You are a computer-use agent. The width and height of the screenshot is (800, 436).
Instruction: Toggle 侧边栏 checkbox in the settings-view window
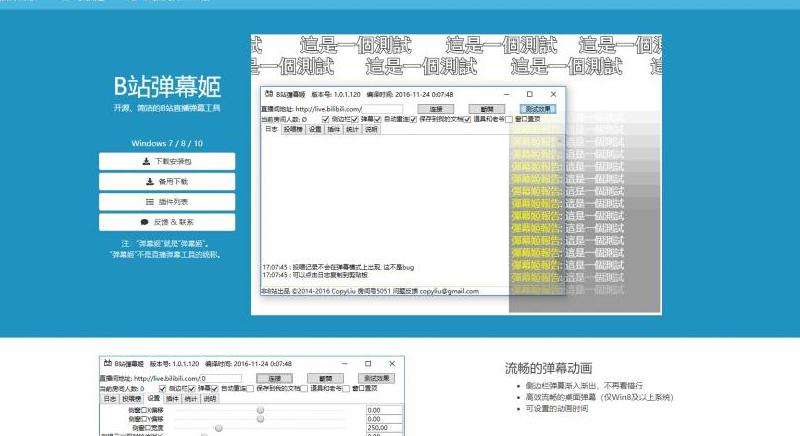pos(163,389)
